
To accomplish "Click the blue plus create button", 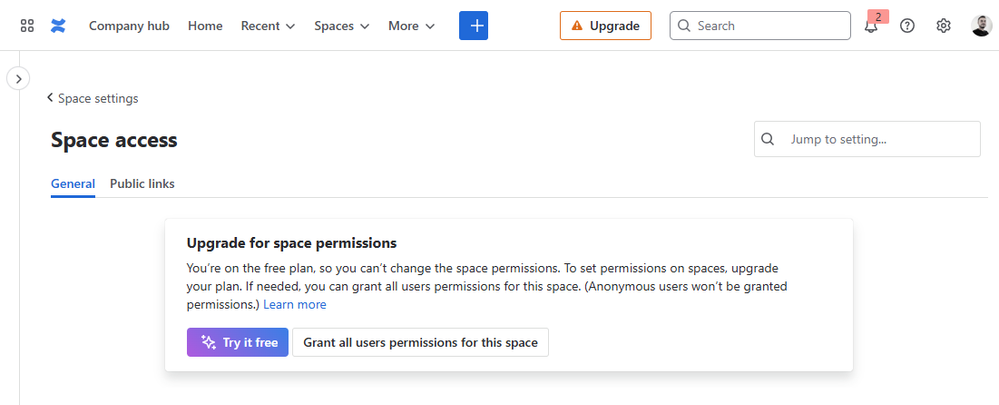I will click(473, 25).
